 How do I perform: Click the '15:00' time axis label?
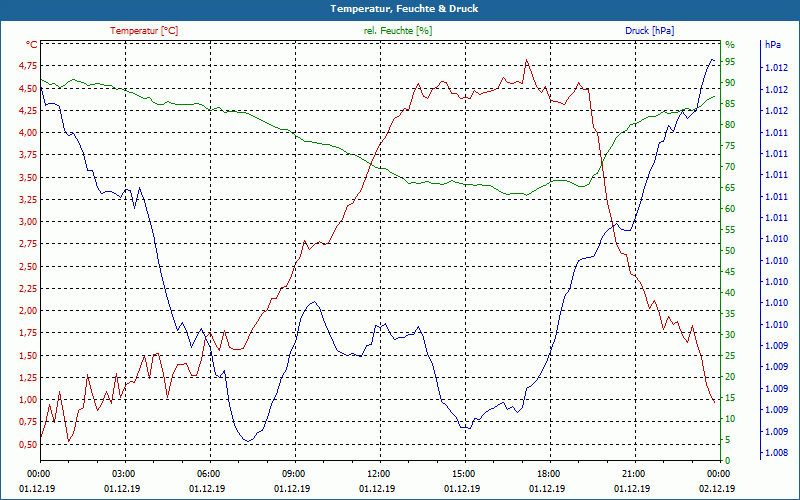click(x=464, y=473)
